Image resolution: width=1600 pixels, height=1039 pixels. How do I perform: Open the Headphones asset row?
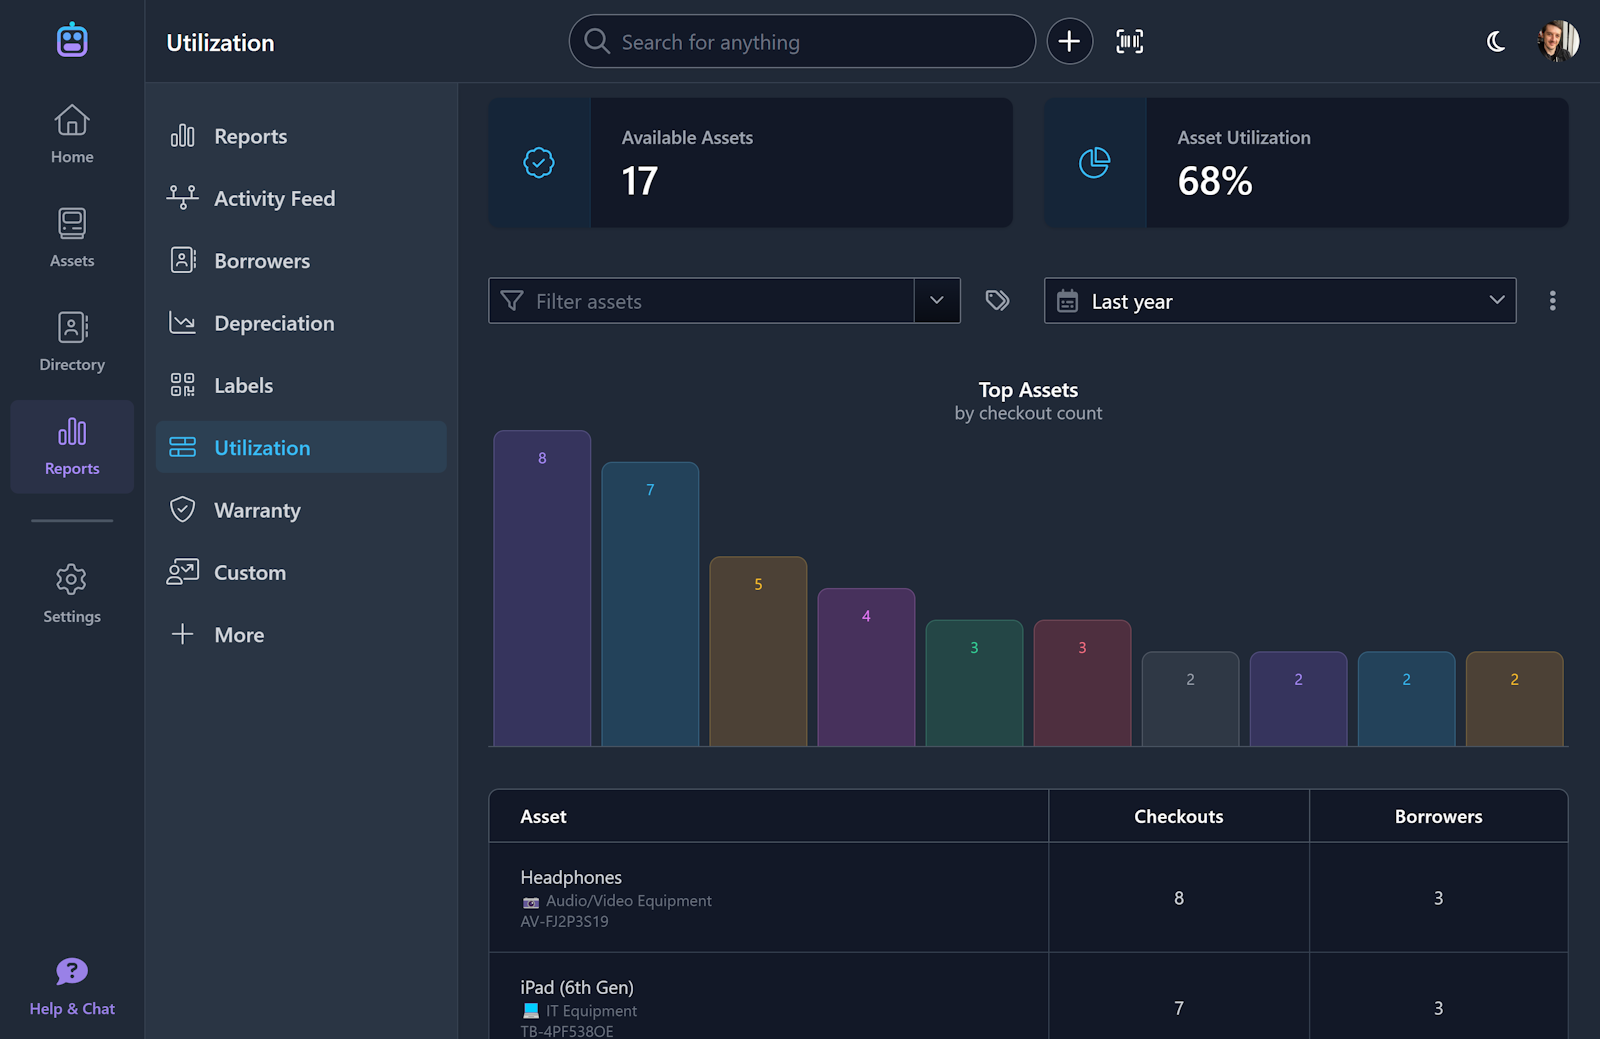[1028, 897]
